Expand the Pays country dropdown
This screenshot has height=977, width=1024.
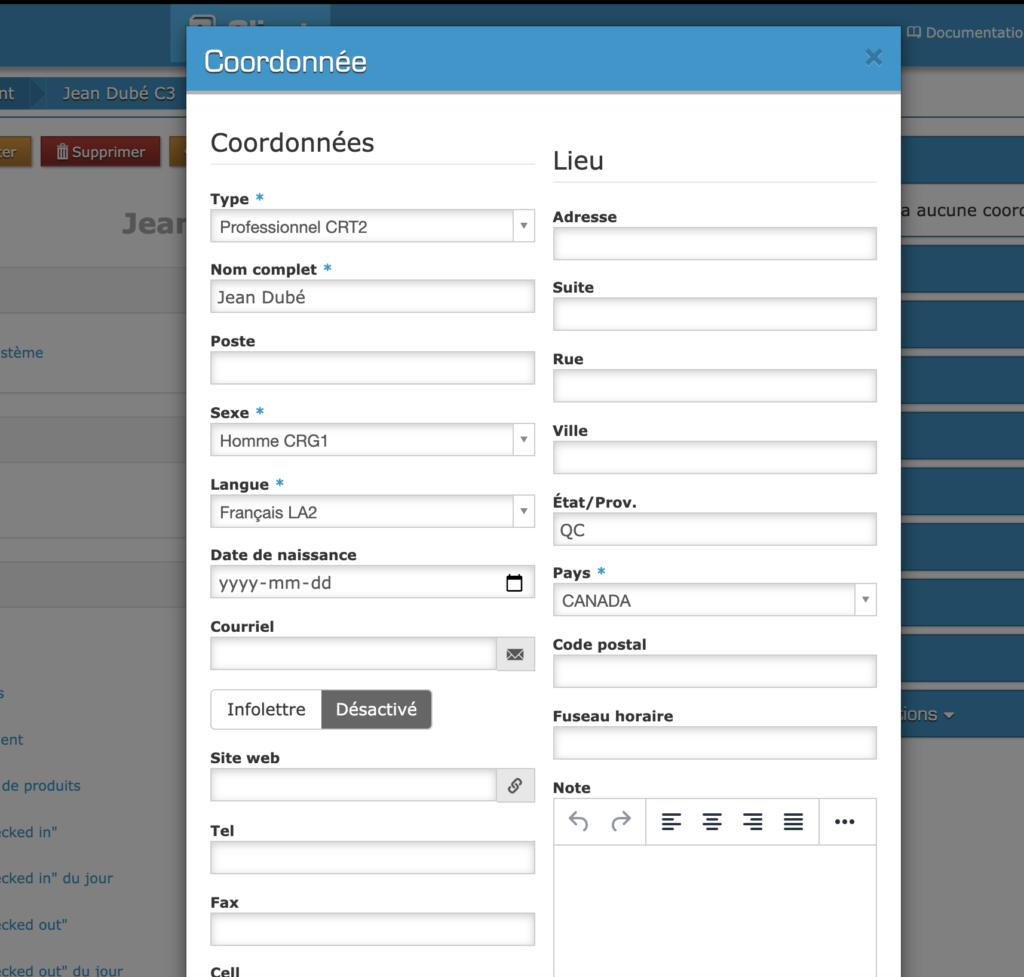click(714, 601)
